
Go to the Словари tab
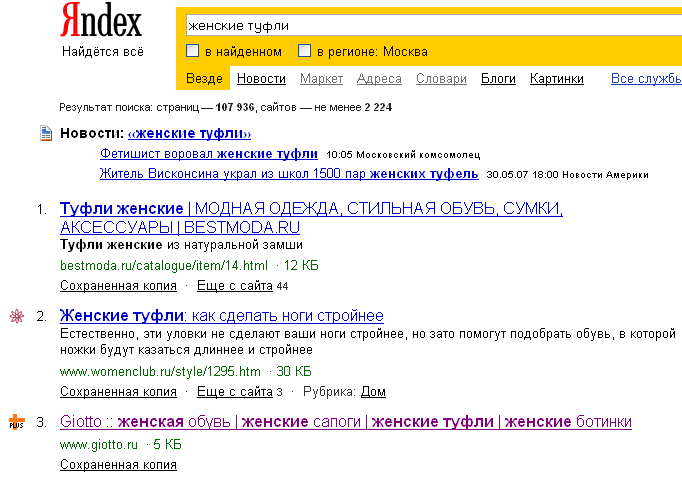tap(441, 79)
